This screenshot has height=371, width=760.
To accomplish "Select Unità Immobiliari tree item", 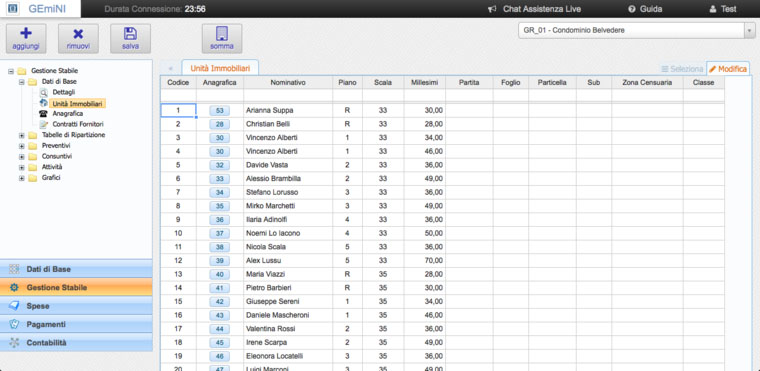I will click(78, 103).
